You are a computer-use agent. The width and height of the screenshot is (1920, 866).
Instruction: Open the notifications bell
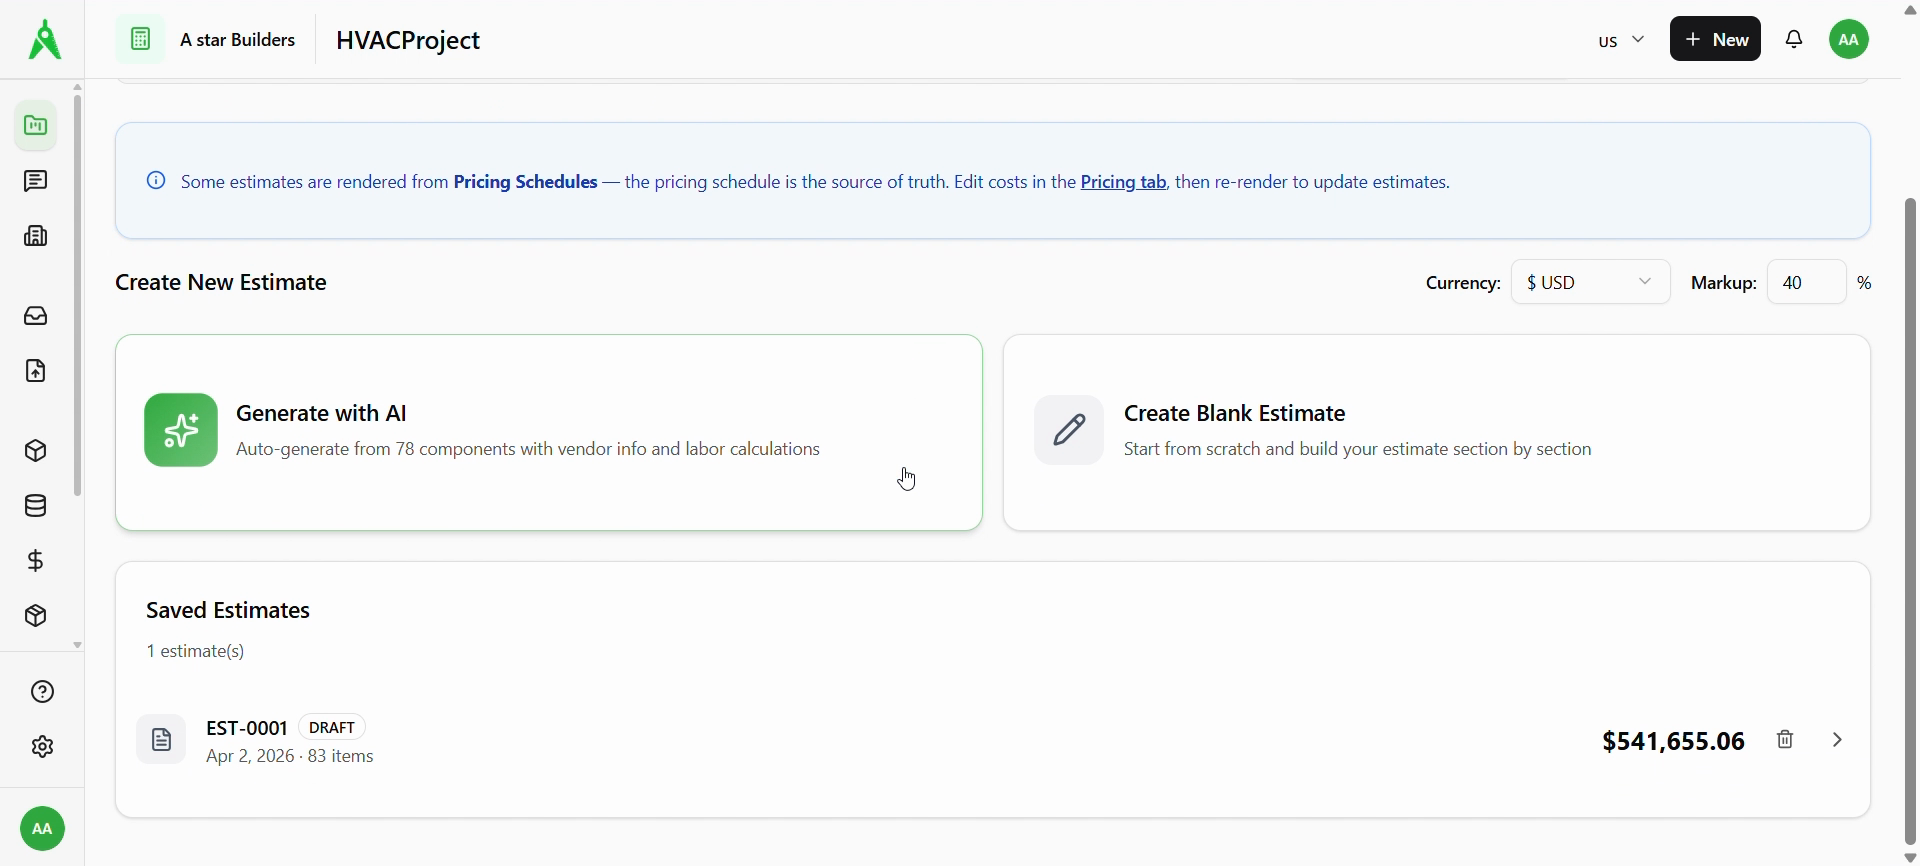(x=1795, y=40)
